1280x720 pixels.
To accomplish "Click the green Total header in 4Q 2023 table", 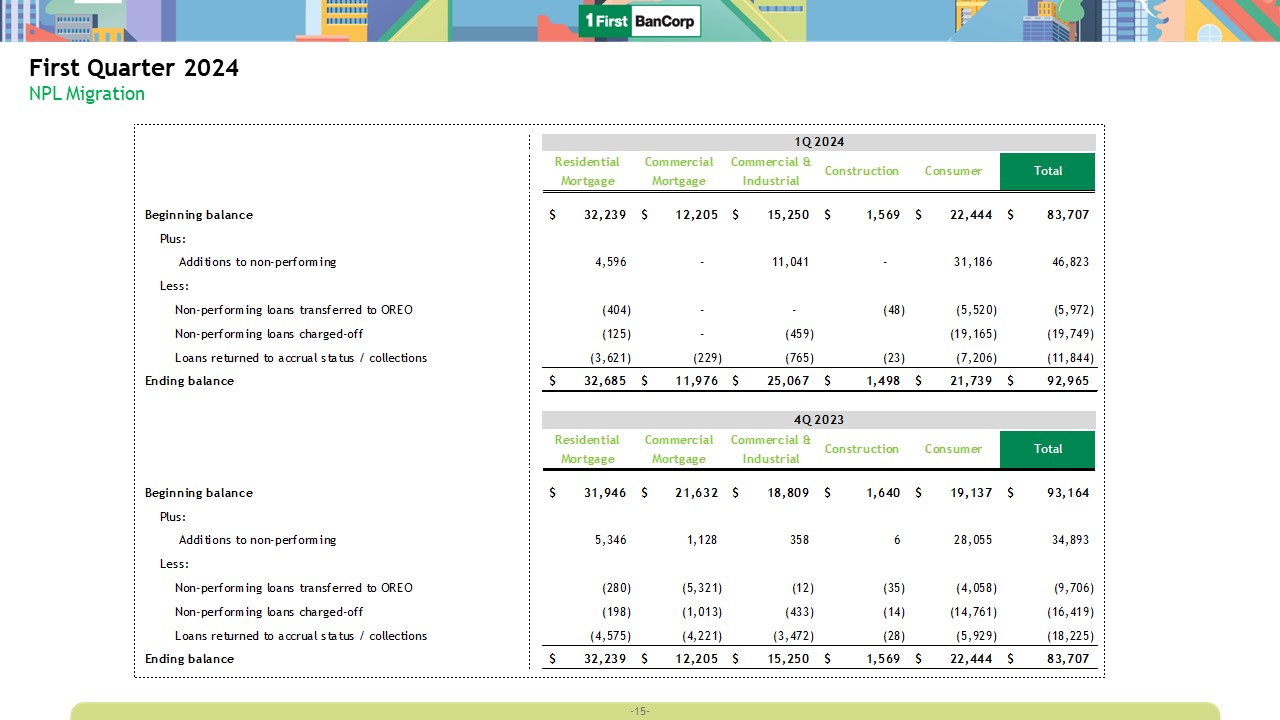I will click(1047, 449).
